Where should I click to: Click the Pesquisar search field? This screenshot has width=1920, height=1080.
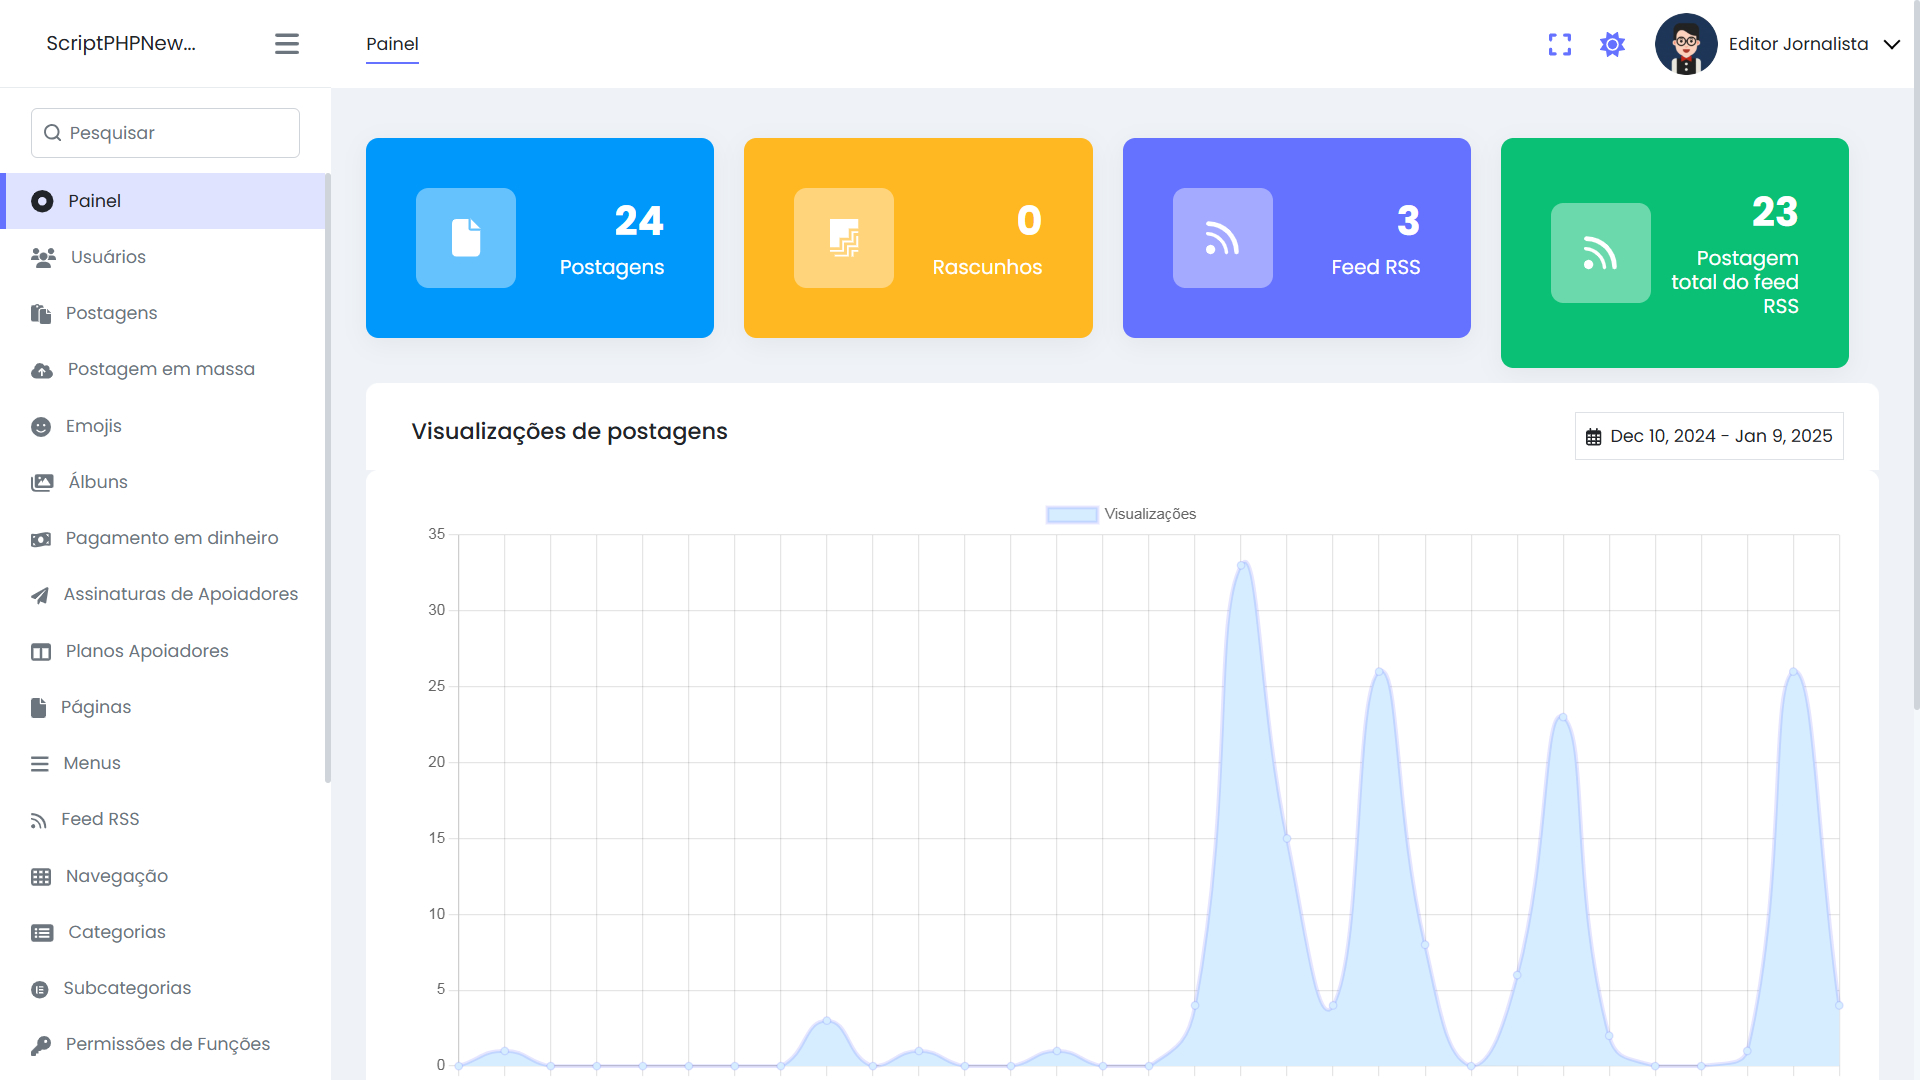pos(166,133)
